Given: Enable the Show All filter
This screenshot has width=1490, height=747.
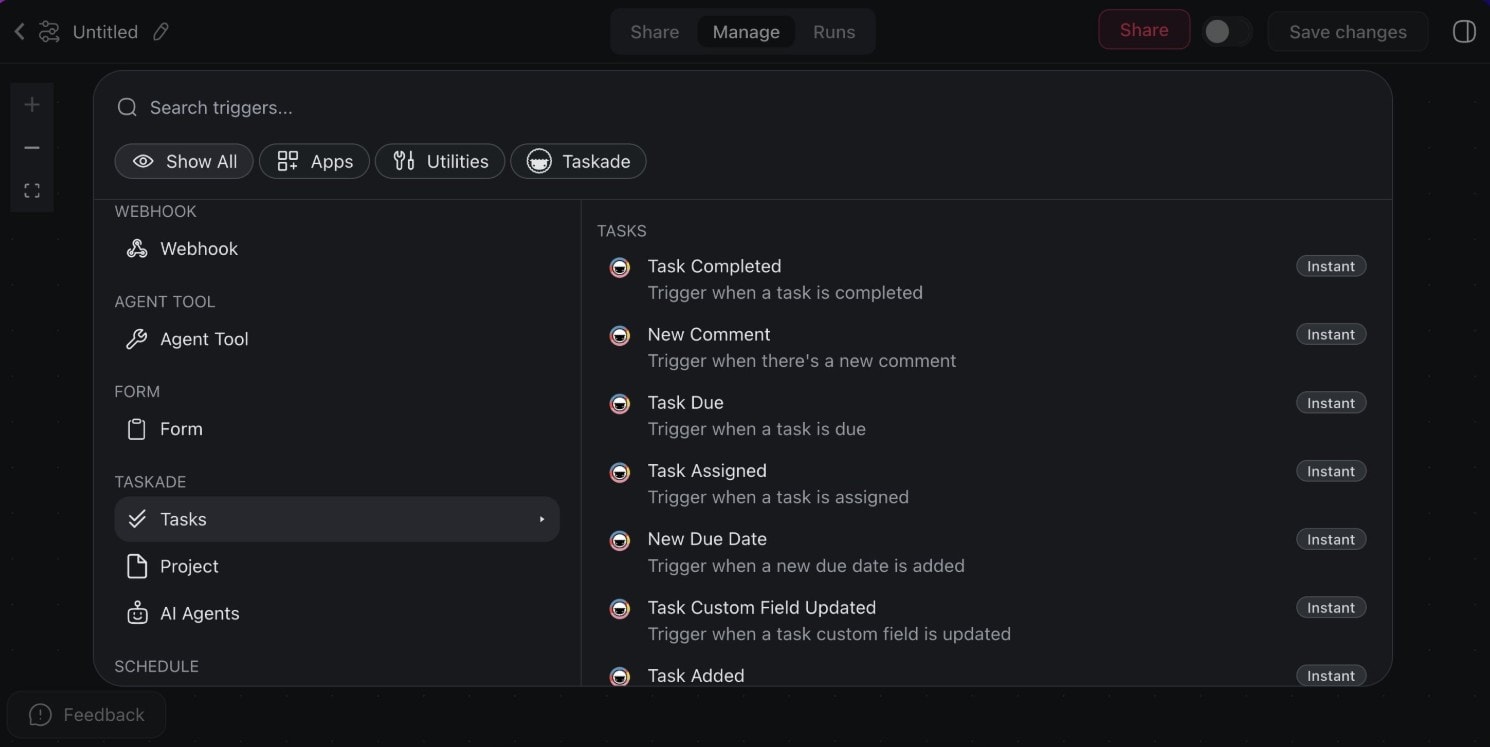Looking at the screenshot, I should pos(184,161).
